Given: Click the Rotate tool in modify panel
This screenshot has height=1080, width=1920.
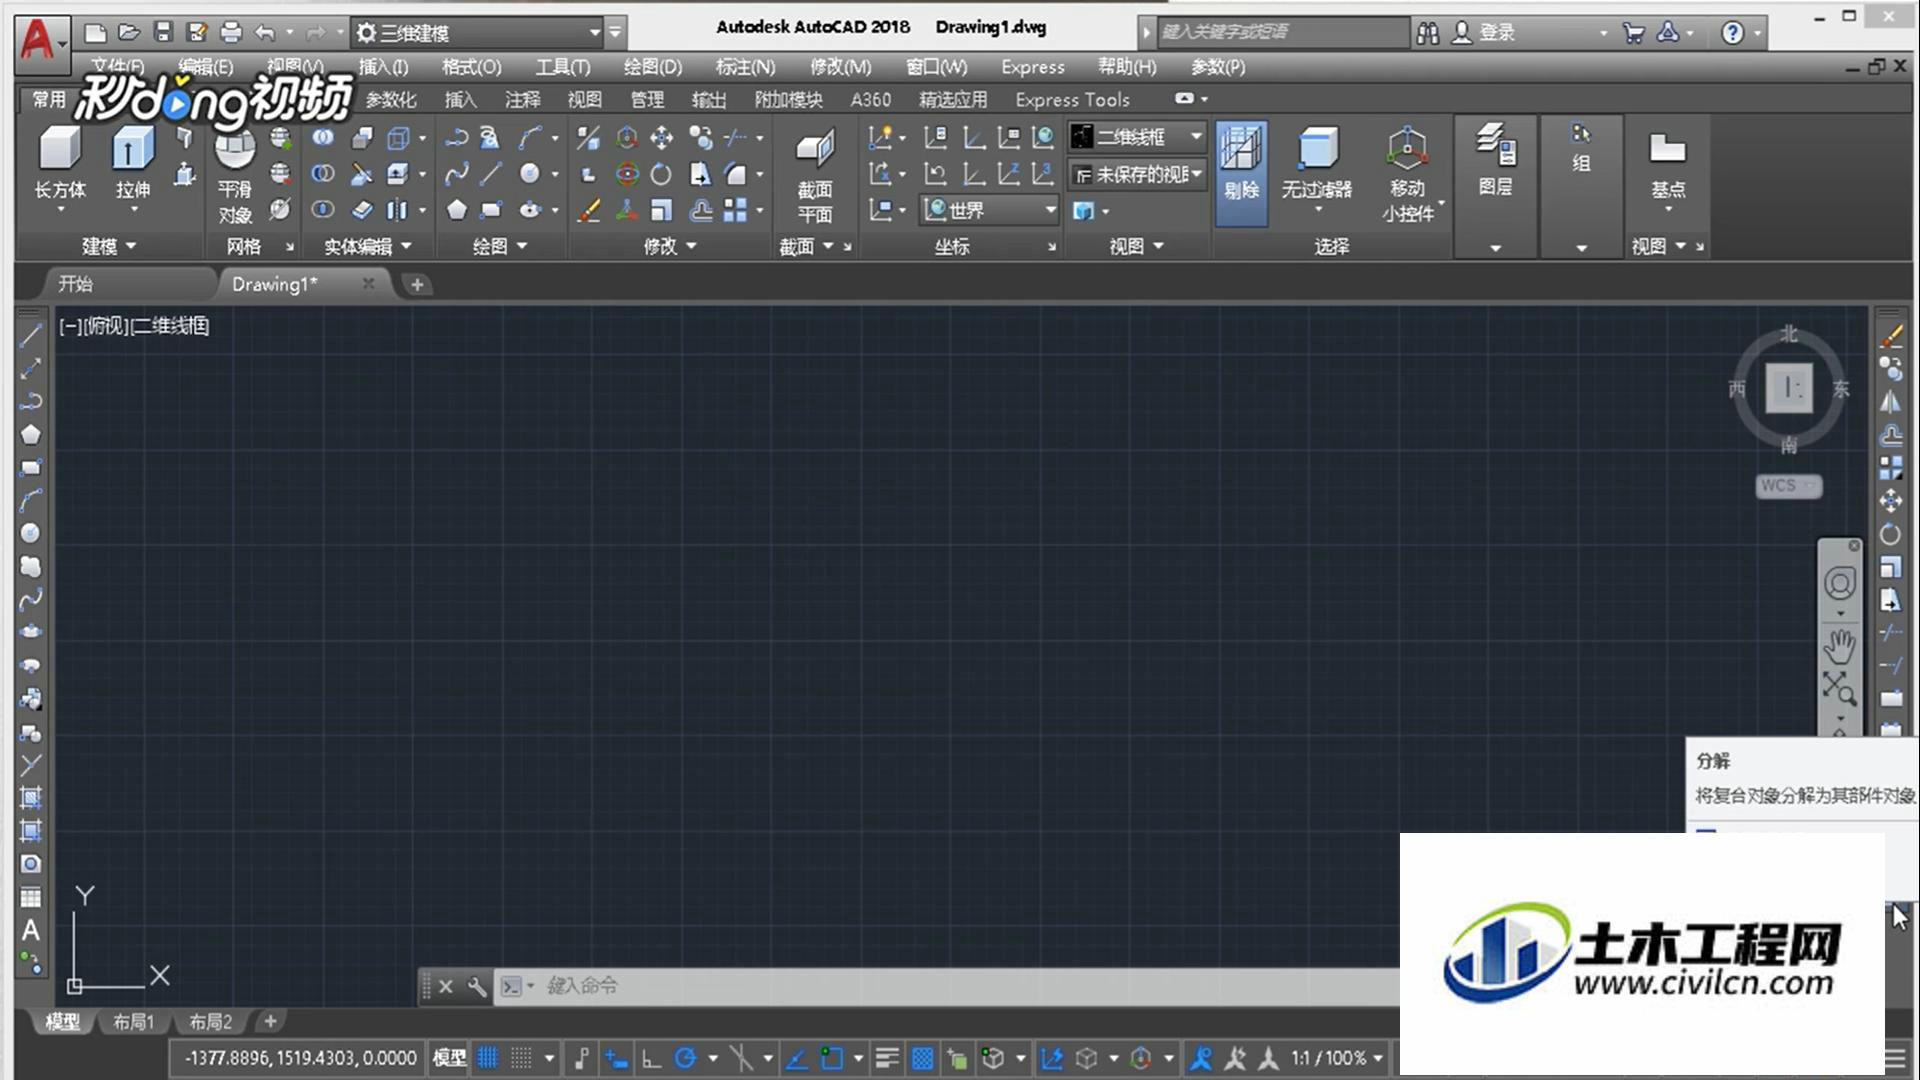Looking at the screenshot, I should pyautogui.click(x=662, y=174).
